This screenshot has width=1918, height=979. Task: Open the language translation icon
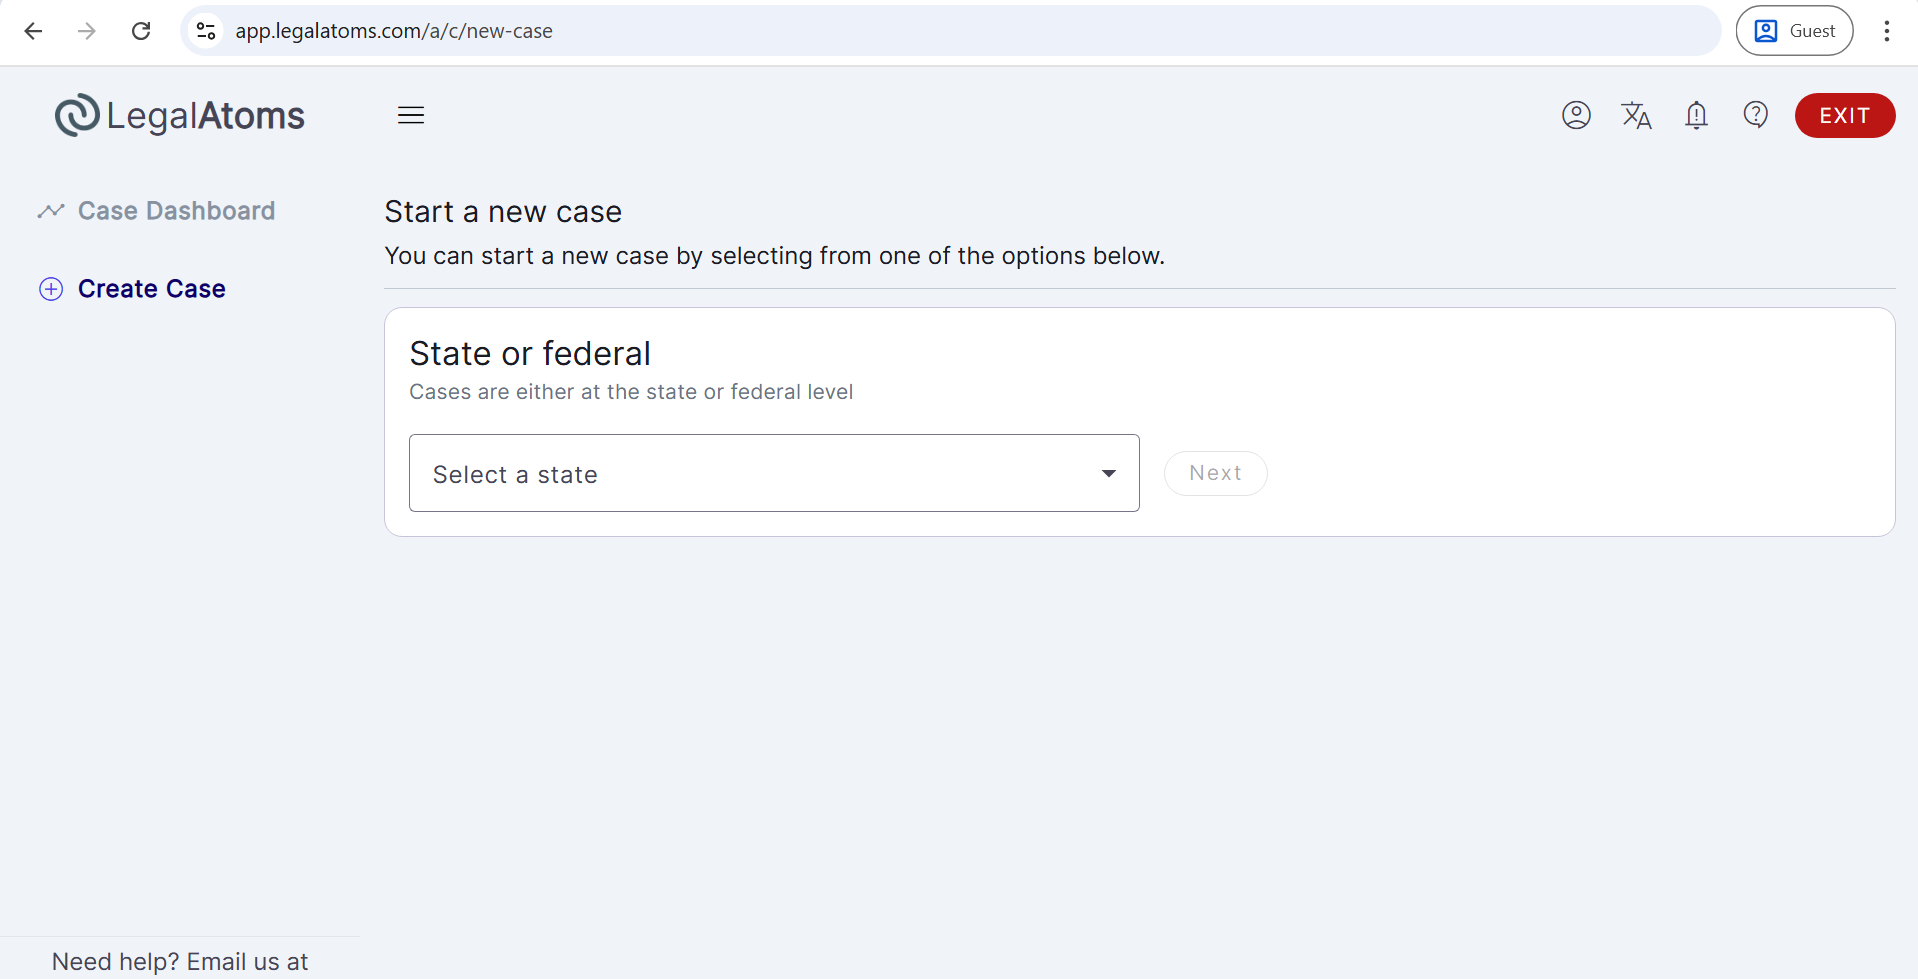point(1636,116)
